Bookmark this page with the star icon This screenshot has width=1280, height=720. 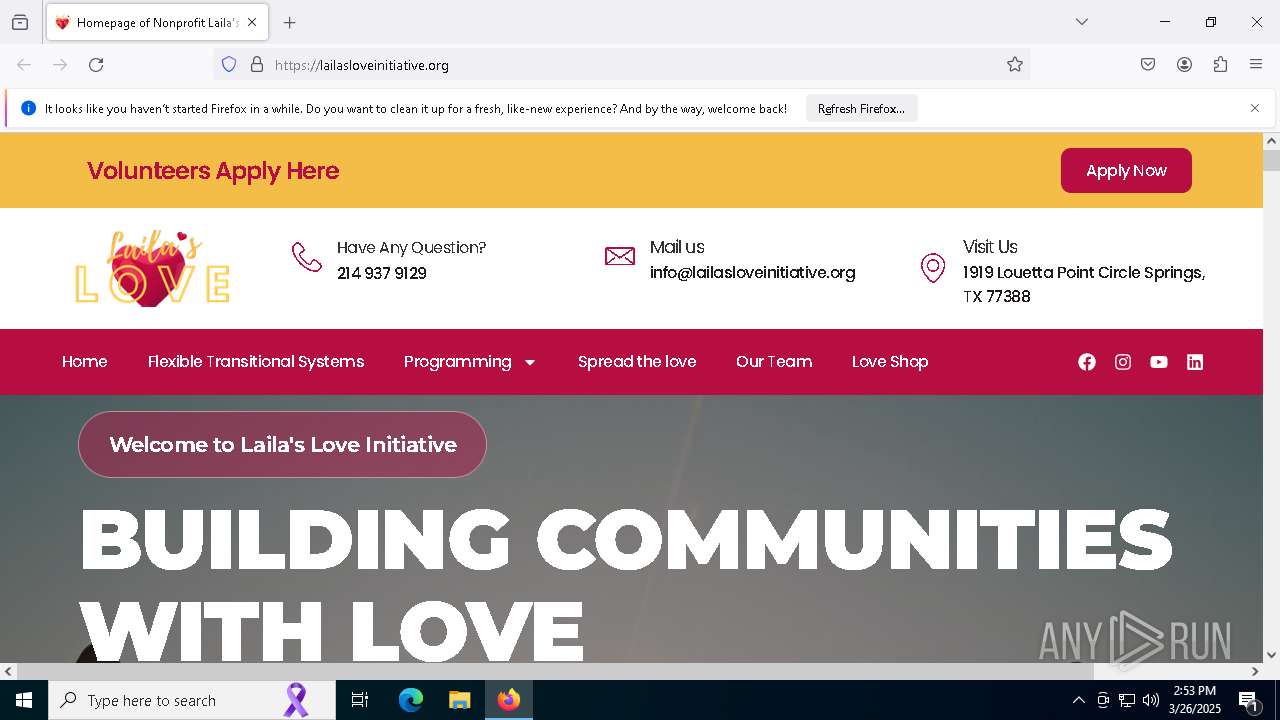click(x=1015, y=65)
